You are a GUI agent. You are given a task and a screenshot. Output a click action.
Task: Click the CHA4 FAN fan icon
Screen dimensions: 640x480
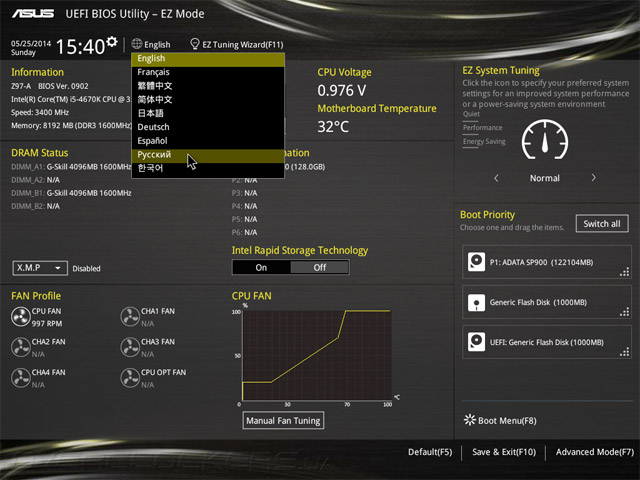coord(20,378)
